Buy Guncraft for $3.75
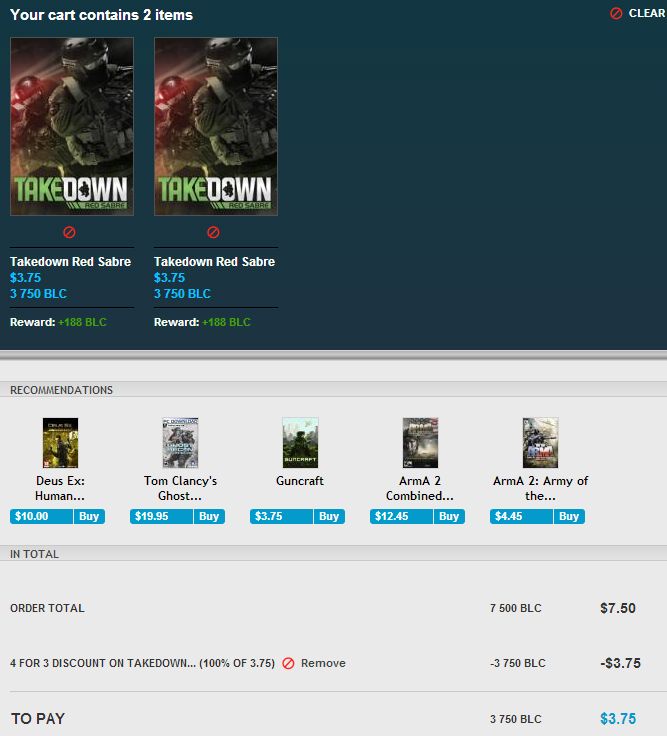This screenshot has width=667, height=736. click(x=330, y=516)
